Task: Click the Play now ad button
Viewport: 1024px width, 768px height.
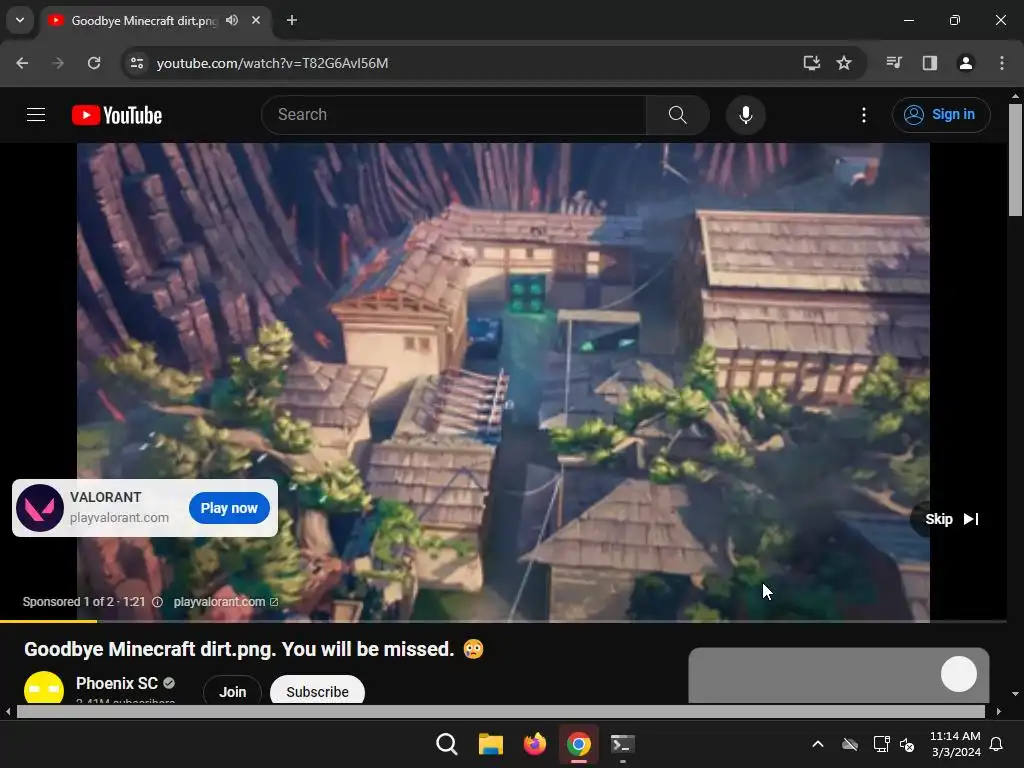Action: [229, 507]
